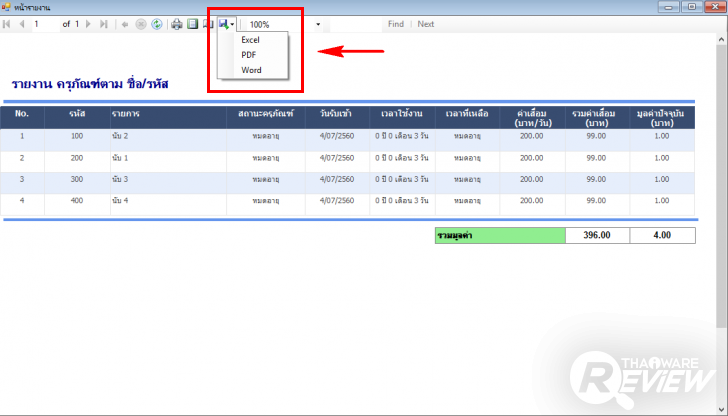The image size is (728, 416).
Task: Click the vertical scrollbar thumb
Action: (x=722, y=186)
